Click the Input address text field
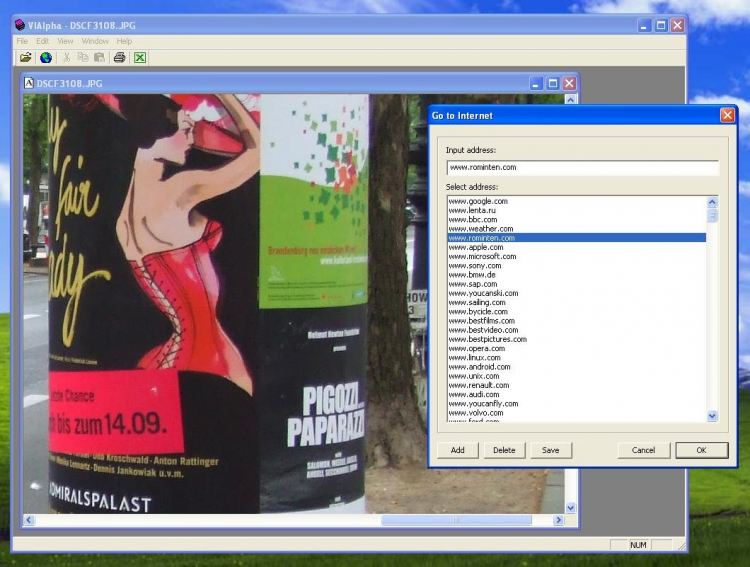750x567 pixels. pyautogui.click(x=581, y=168)
